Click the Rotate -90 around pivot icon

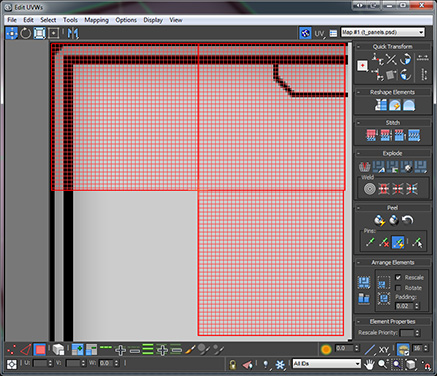[x=406, y=74]
